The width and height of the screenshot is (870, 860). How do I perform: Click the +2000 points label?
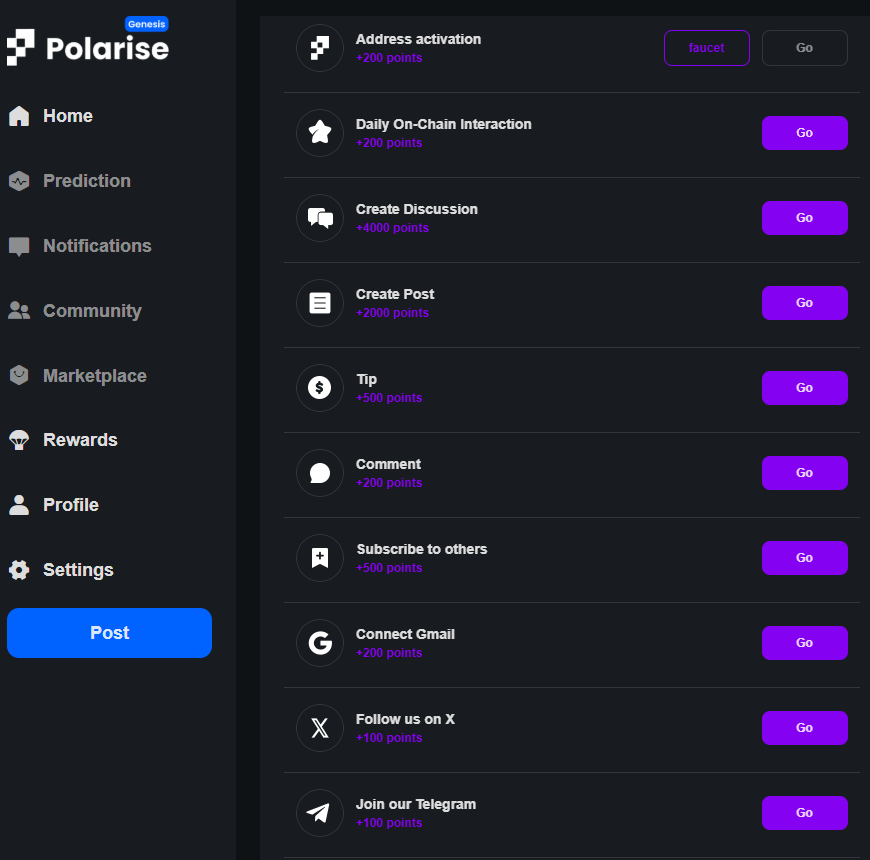click(392, 313)
